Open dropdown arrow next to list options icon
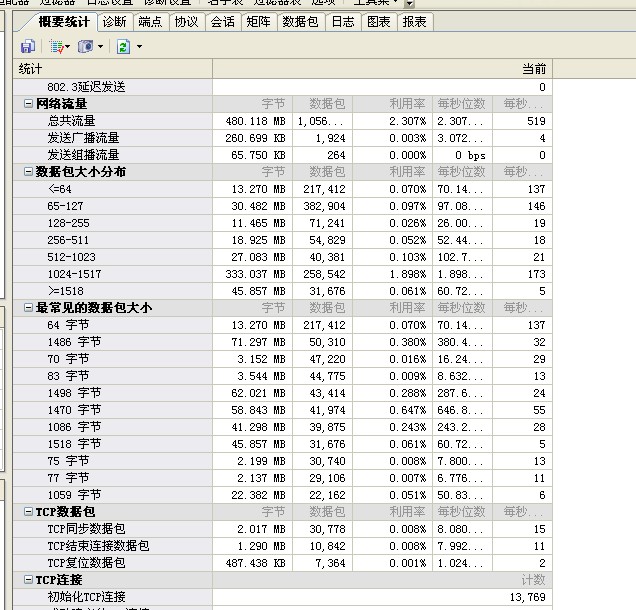 point(68,47)
